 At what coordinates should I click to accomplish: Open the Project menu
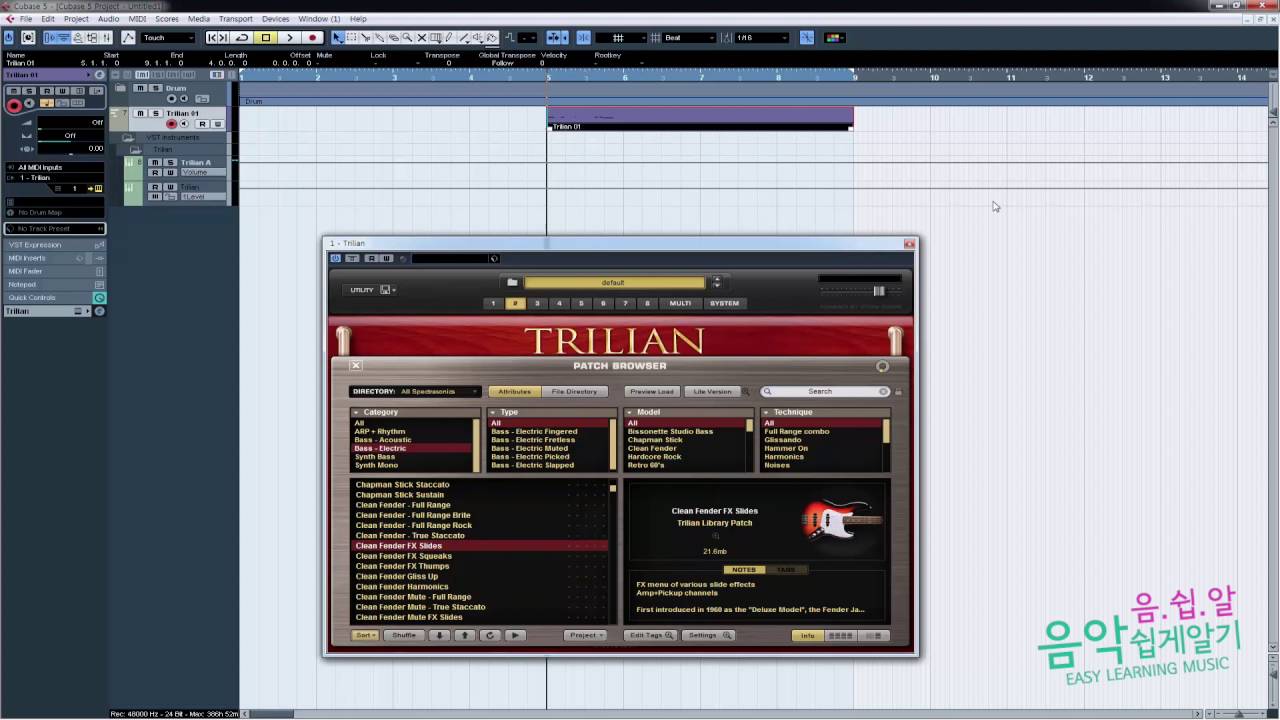(76, 19)
